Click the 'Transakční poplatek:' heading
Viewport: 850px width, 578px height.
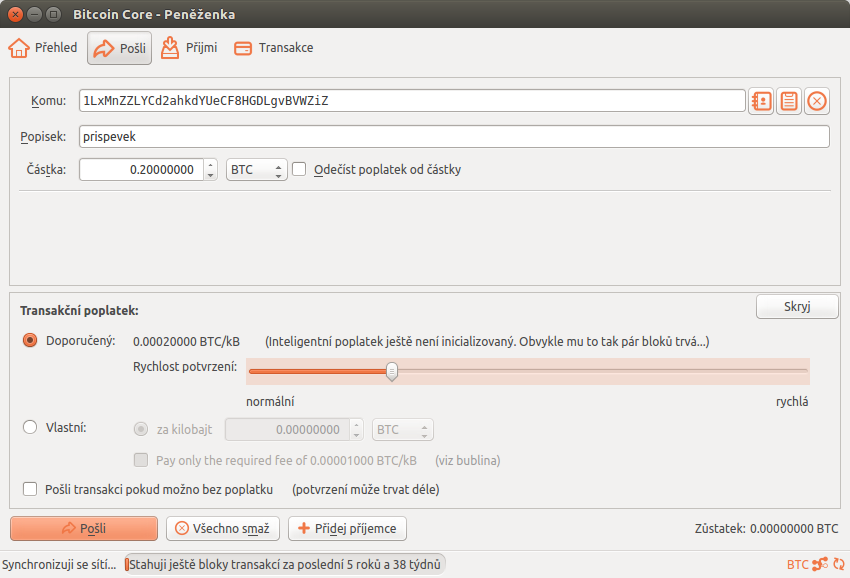79,311
